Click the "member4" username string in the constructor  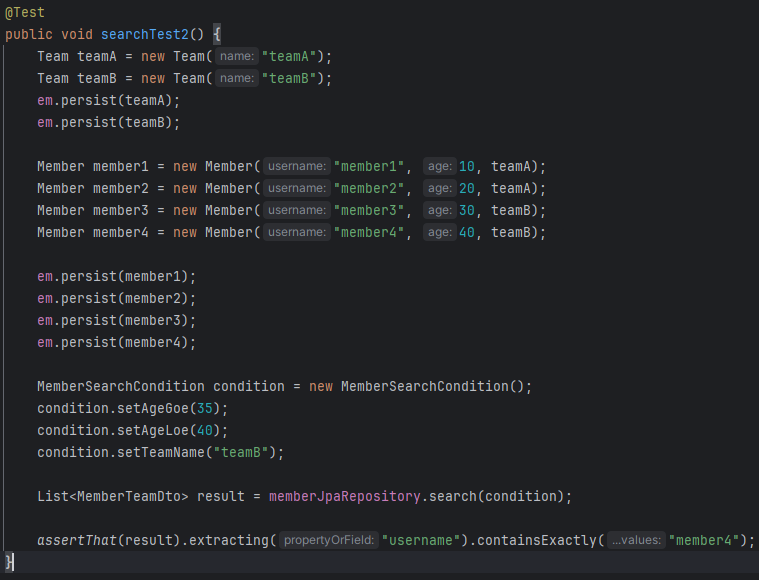point(369,232)
